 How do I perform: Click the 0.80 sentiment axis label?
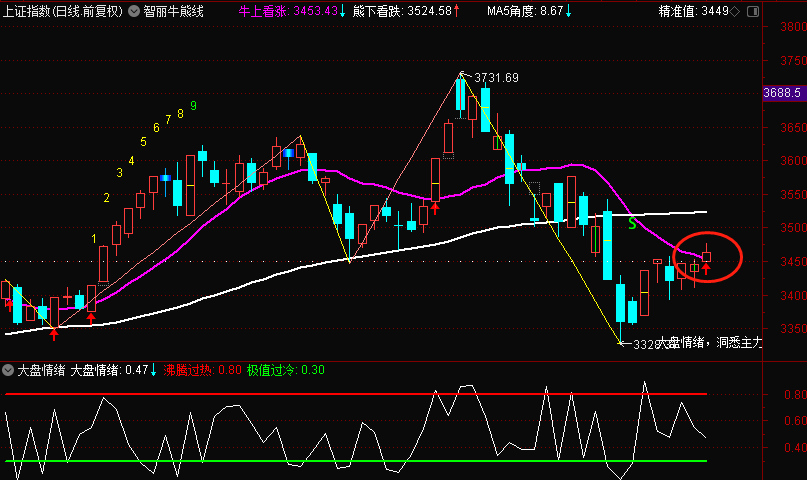point(795,395)
